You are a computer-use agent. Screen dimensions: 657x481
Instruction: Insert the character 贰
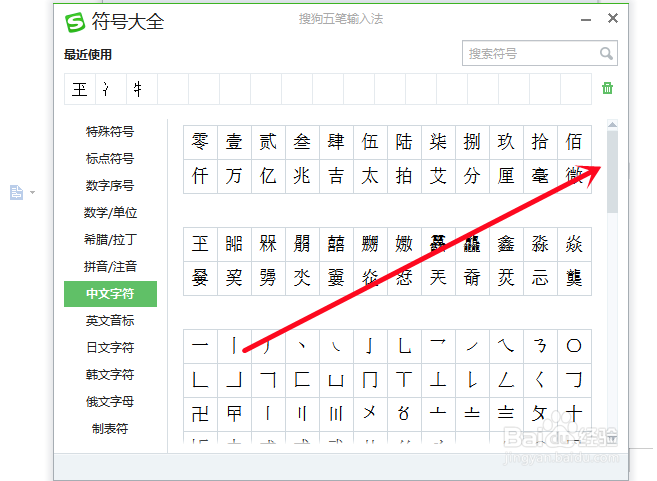(x=268, y=142)
